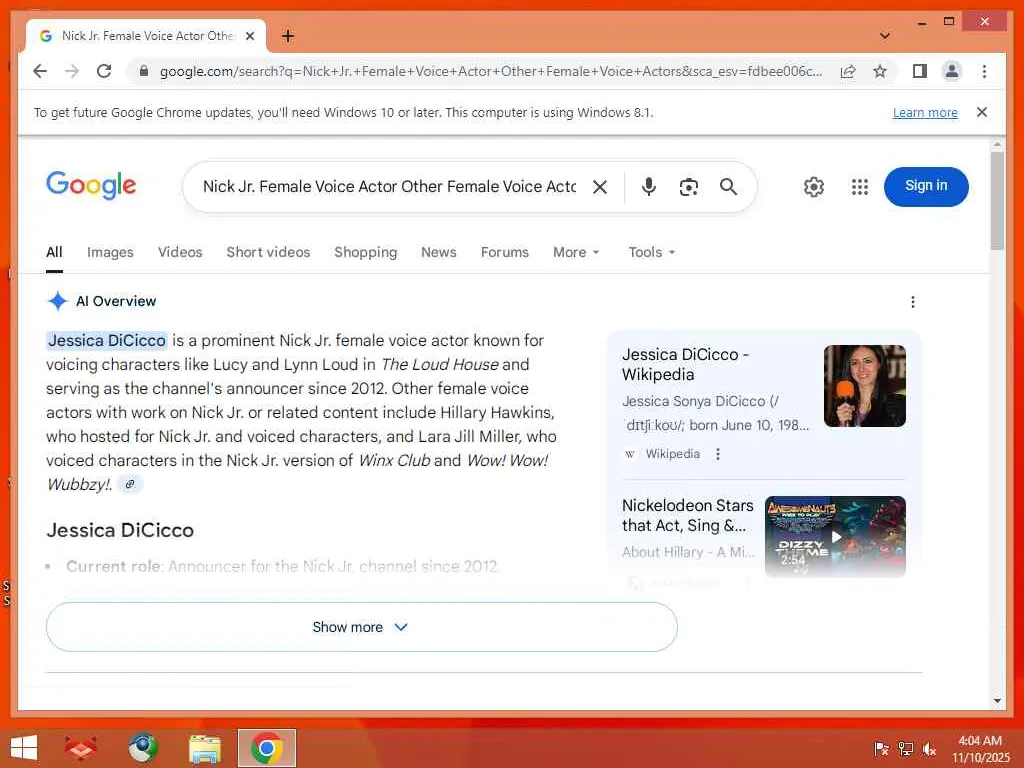Open the Windows Start menu

(24, 748)
